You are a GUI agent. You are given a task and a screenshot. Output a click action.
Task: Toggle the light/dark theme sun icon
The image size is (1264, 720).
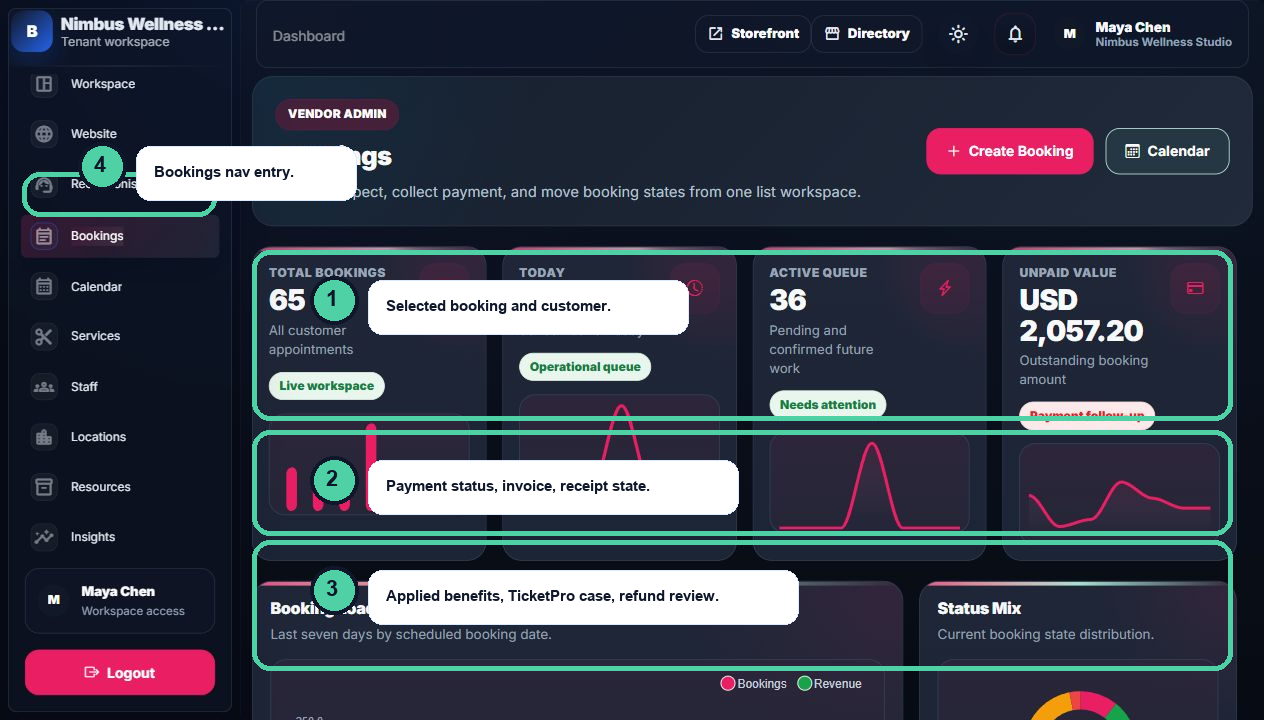(x=958, y=34)
